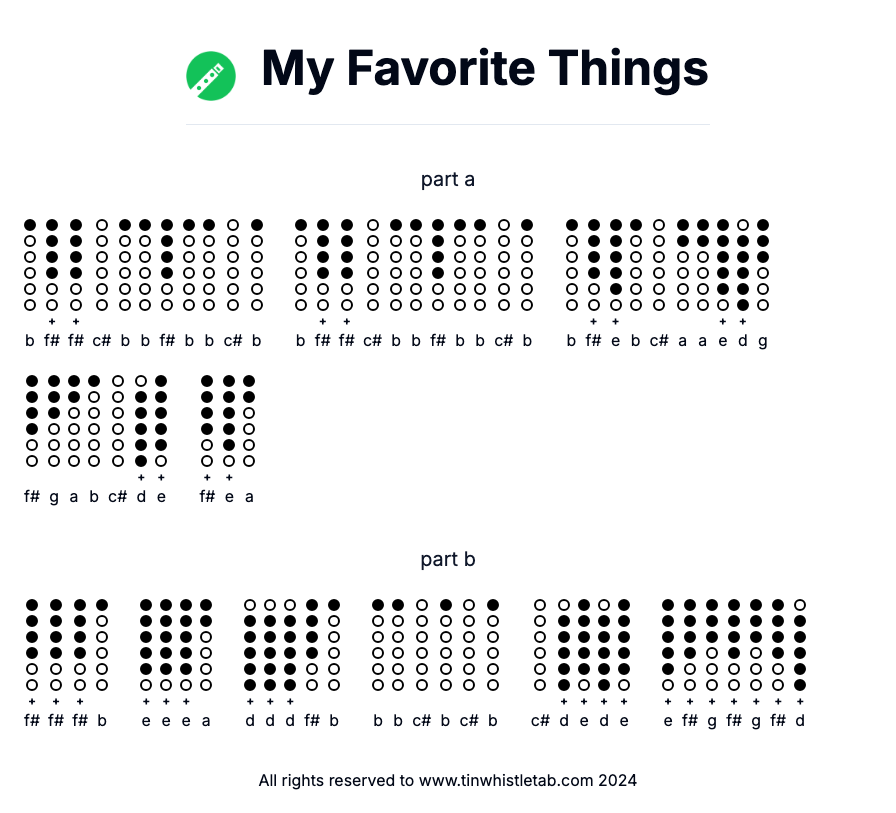Viewport: 896px width, 813px height.
Task: Click the green tin whistle logo icon
Action: 211,76
